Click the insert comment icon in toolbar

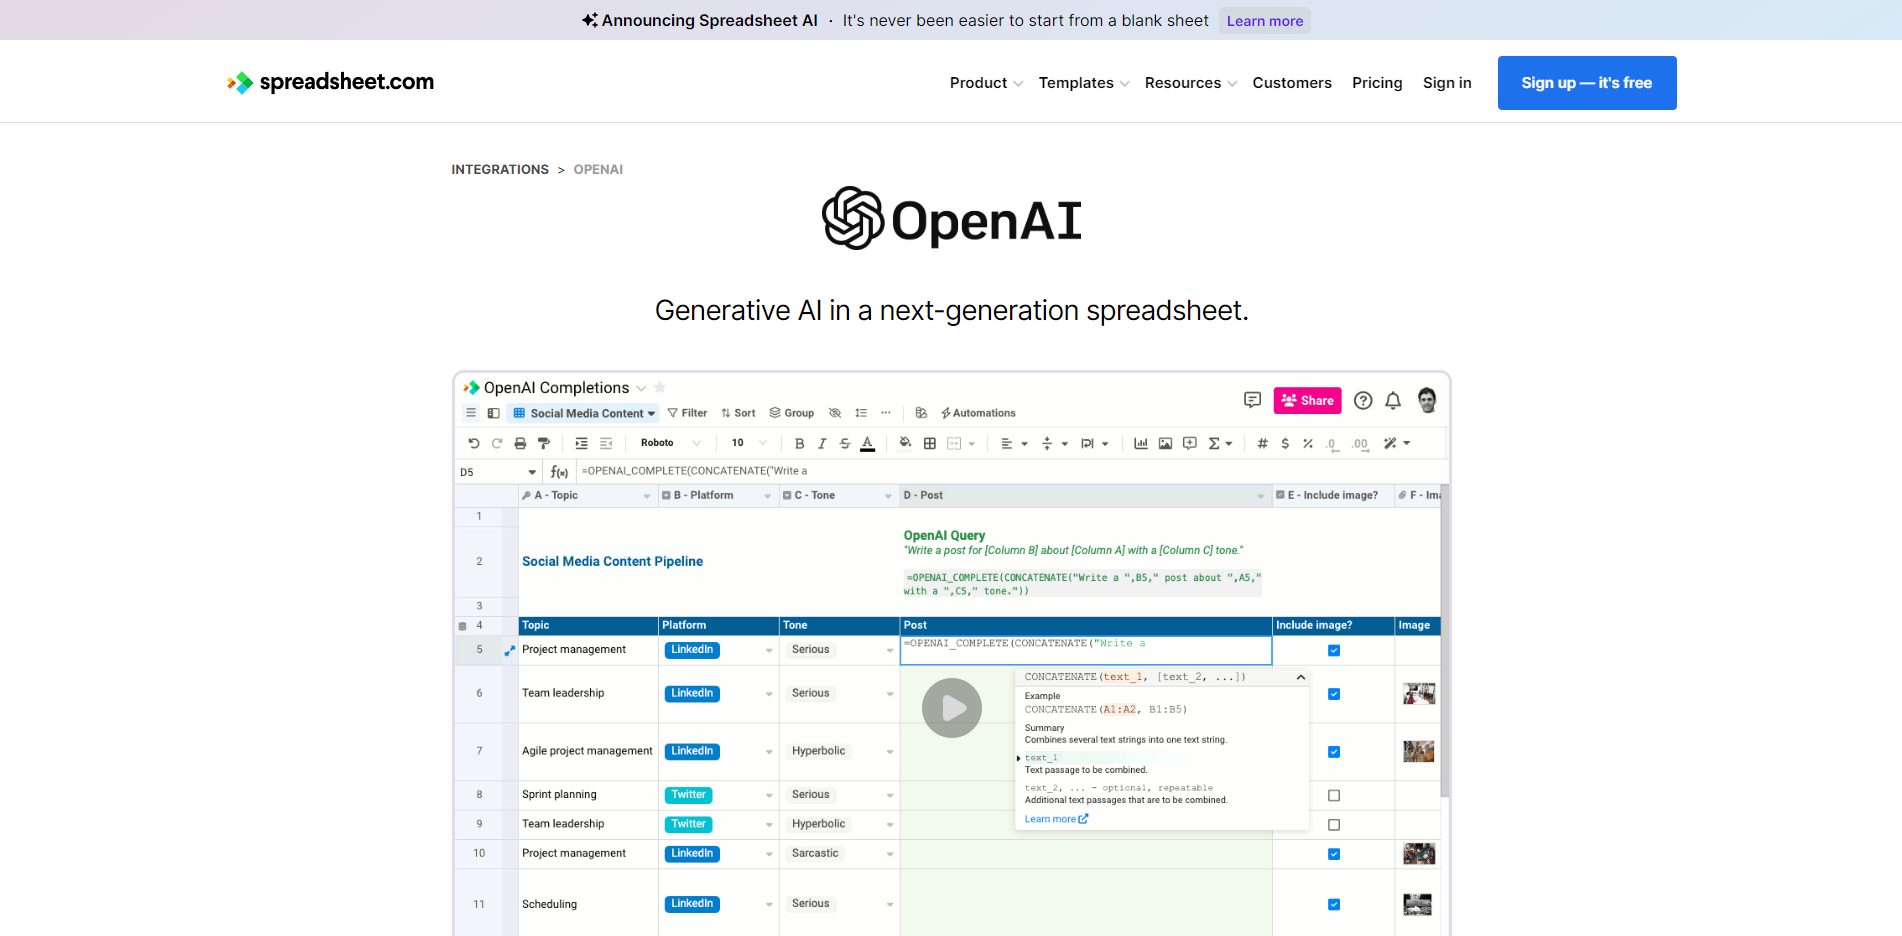pyautogui.click(x=1190, y=443)
